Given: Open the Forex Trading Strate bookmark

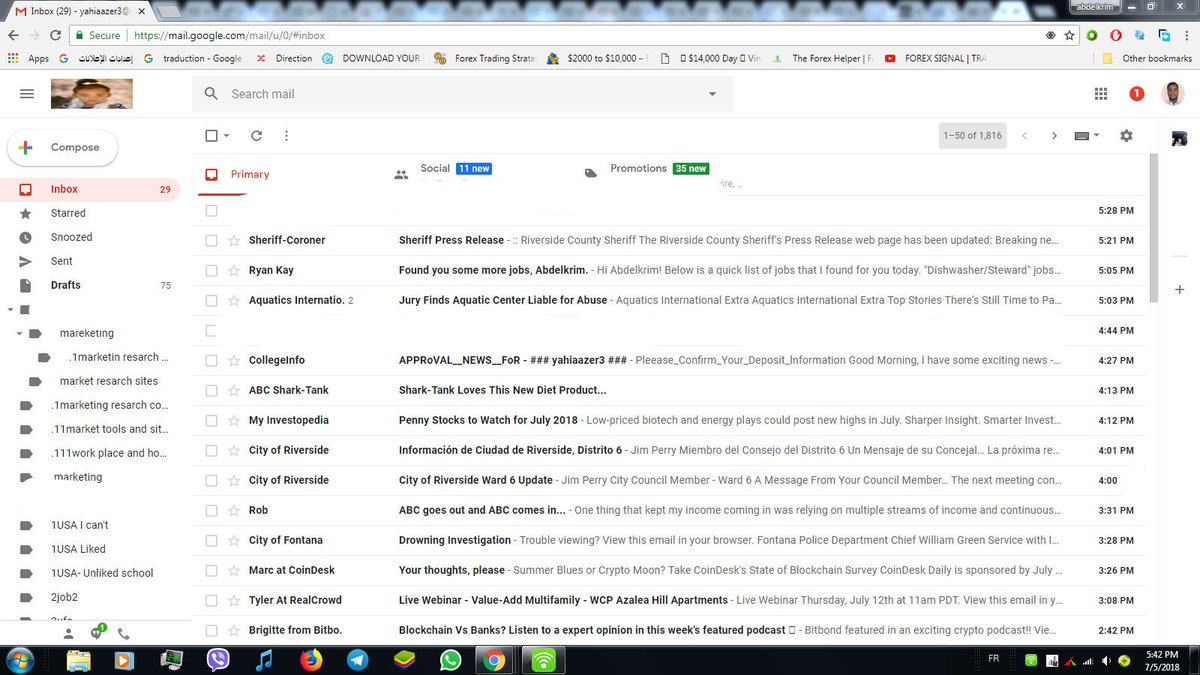Looking at the screenshot, I should [x=485, y=58].
